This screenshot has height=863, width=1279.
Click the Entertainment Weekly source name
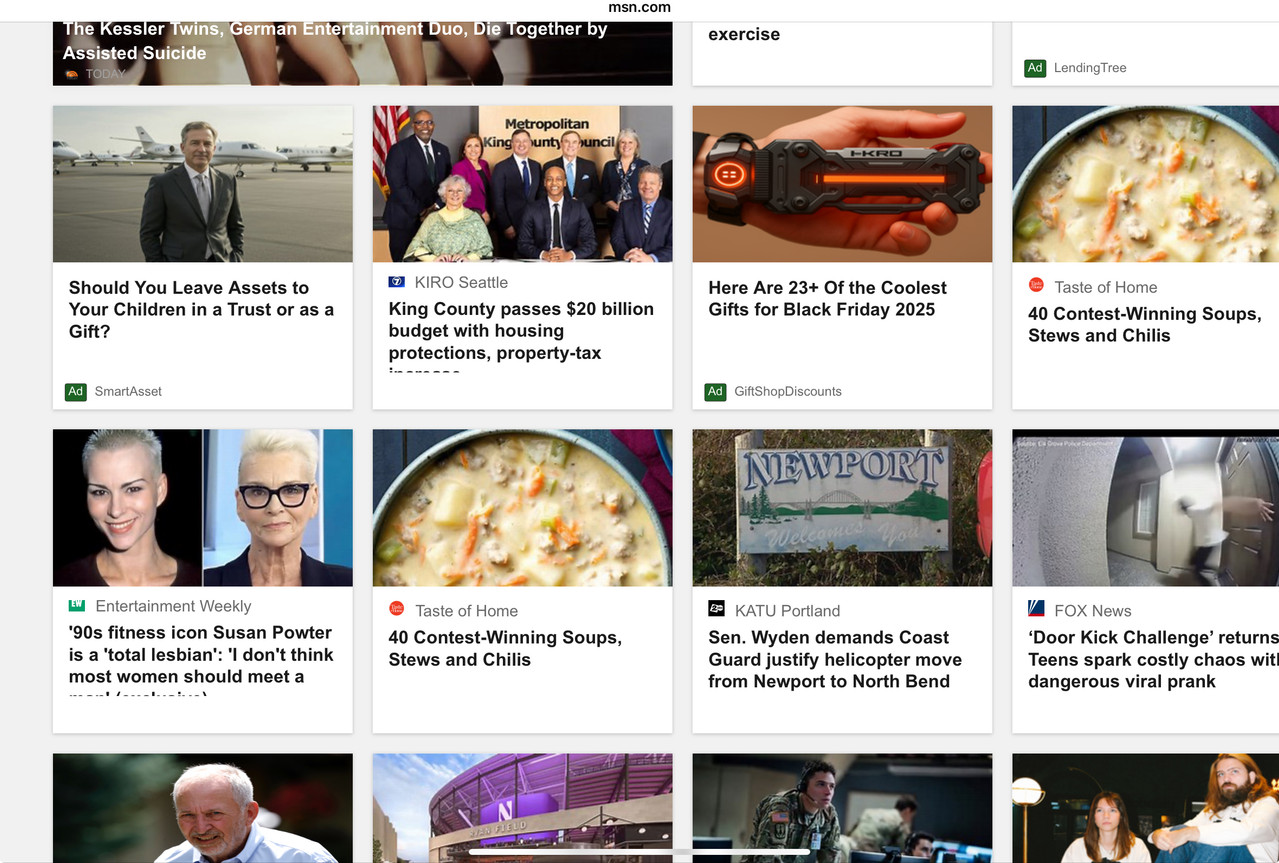(x=173, y=606)
